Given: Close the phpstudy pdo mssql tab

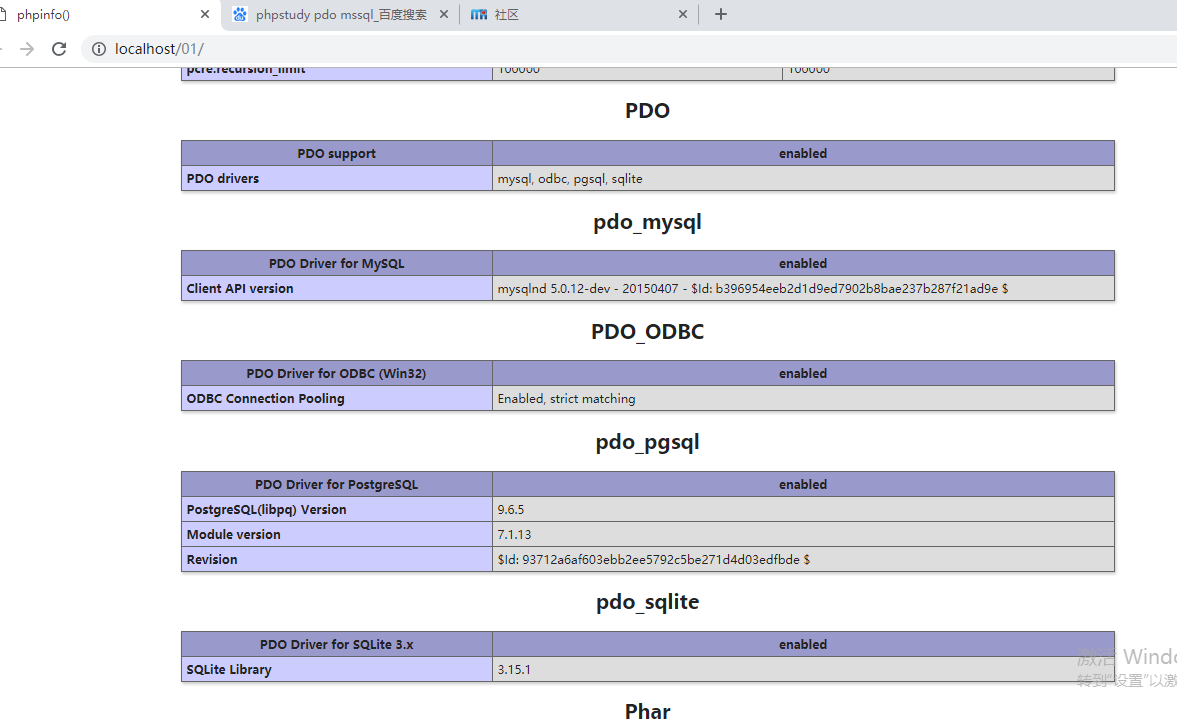Looking at the screenshot, I should point(444,14).
